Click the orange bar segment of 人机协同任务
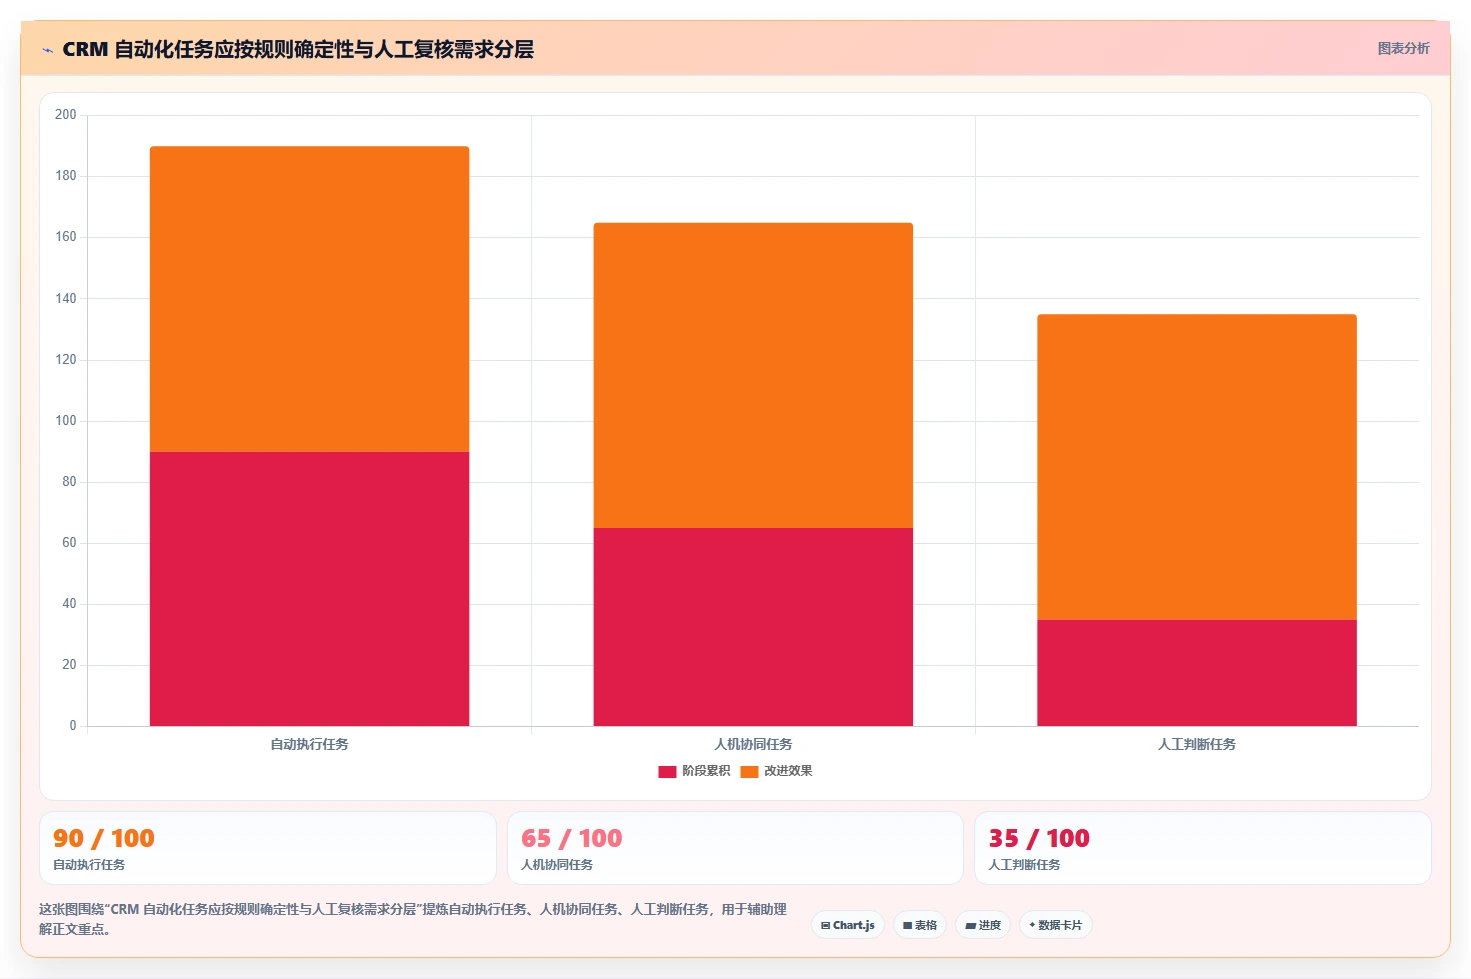The height and width of the screenshot is (979, 1471). click(x=753, y=375)
